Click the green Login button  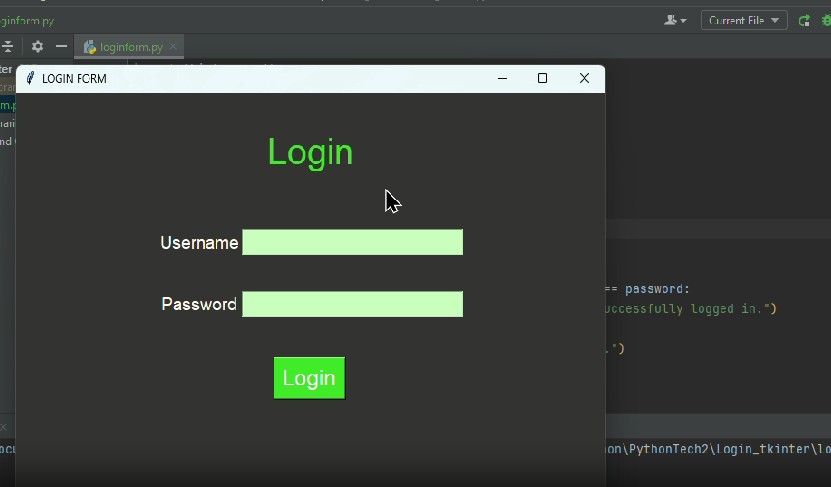310,378
